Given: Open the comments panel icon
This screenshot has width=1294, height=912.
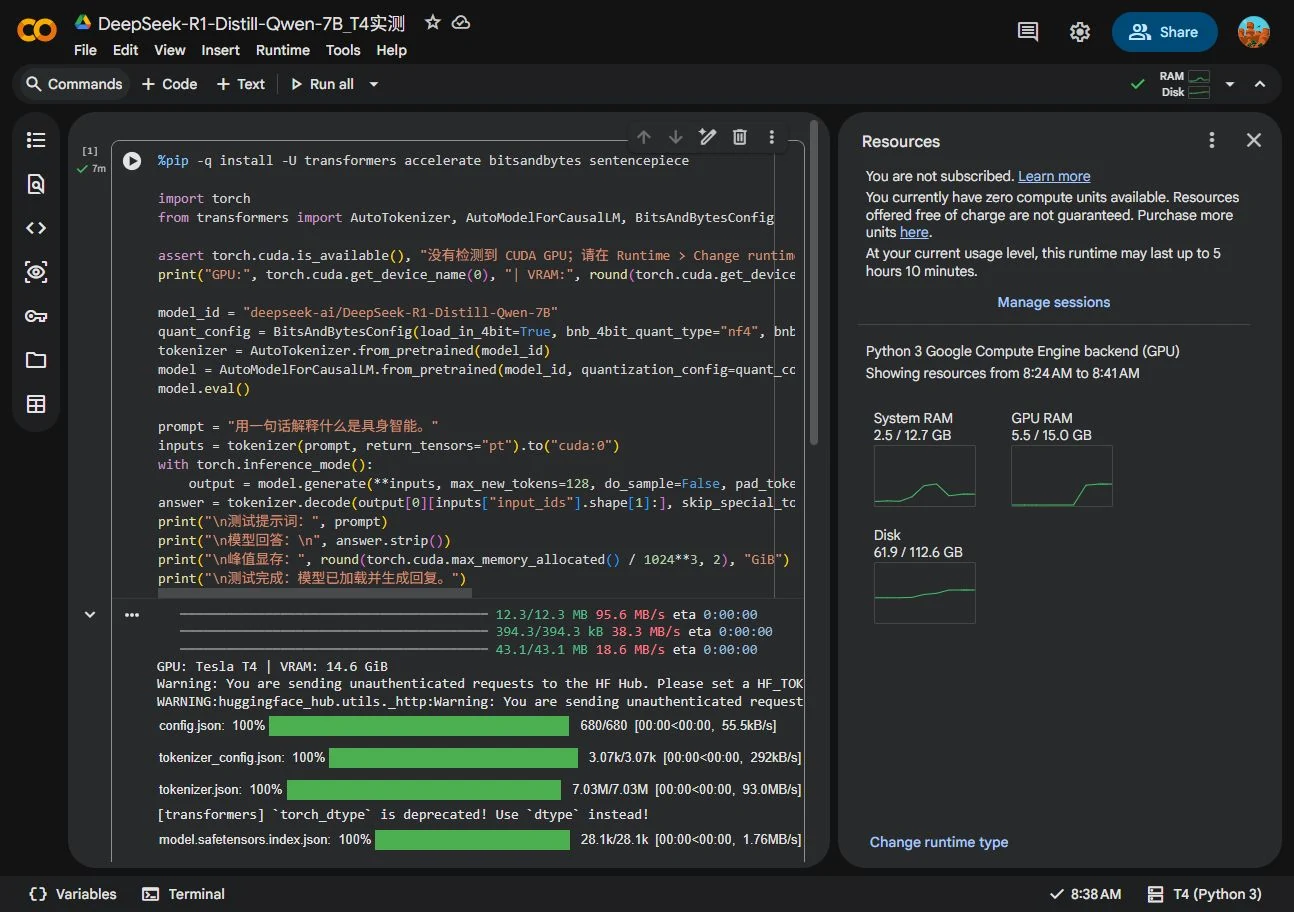Looking at the screenshot, I should click(1028, 32).
